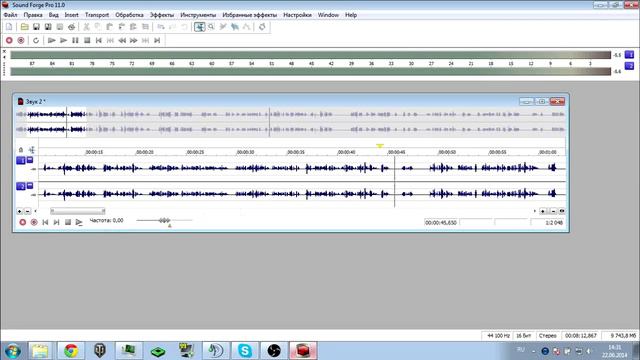Click the Частота scrub rate slider
The height and width of the screenshot is (360, 640).
(x=164, y=221)
